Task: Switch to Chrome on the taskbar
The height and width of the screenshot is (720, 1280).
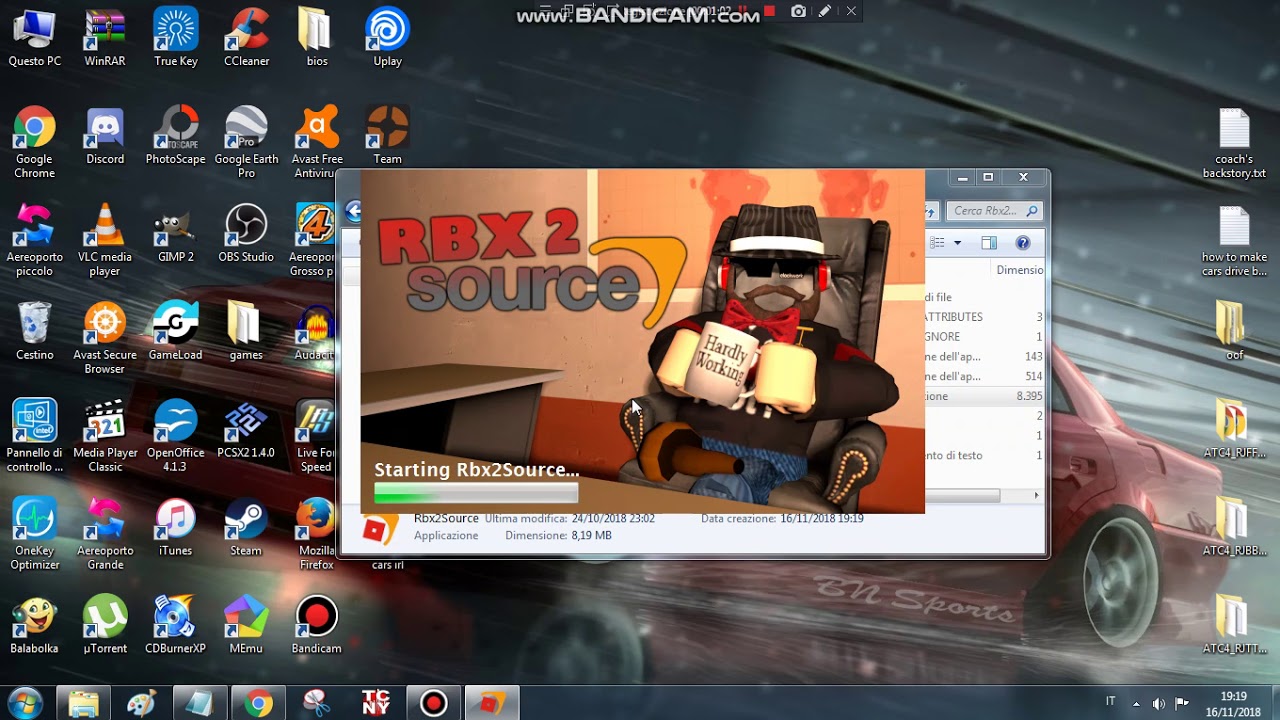Action: click(258, 703)
